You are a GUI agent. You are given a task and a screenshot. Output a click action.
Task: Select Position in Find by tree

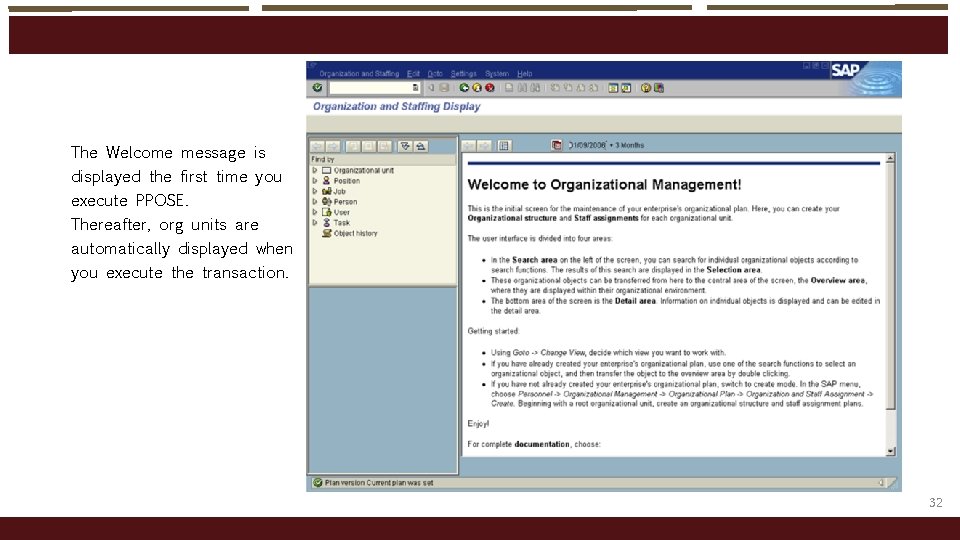coord(347,181)
